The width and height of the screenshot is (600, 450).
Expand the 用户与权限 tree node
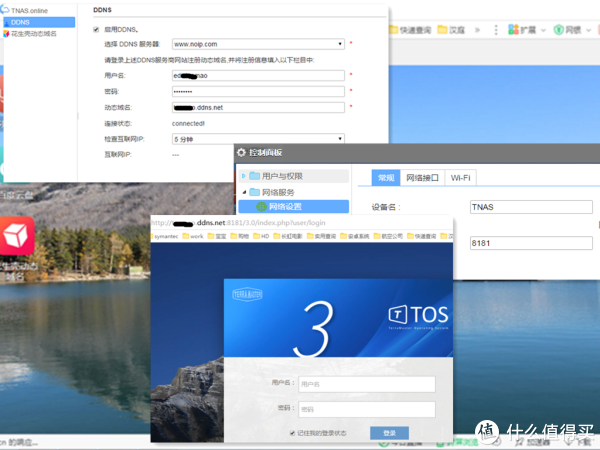tap(242, 176)
